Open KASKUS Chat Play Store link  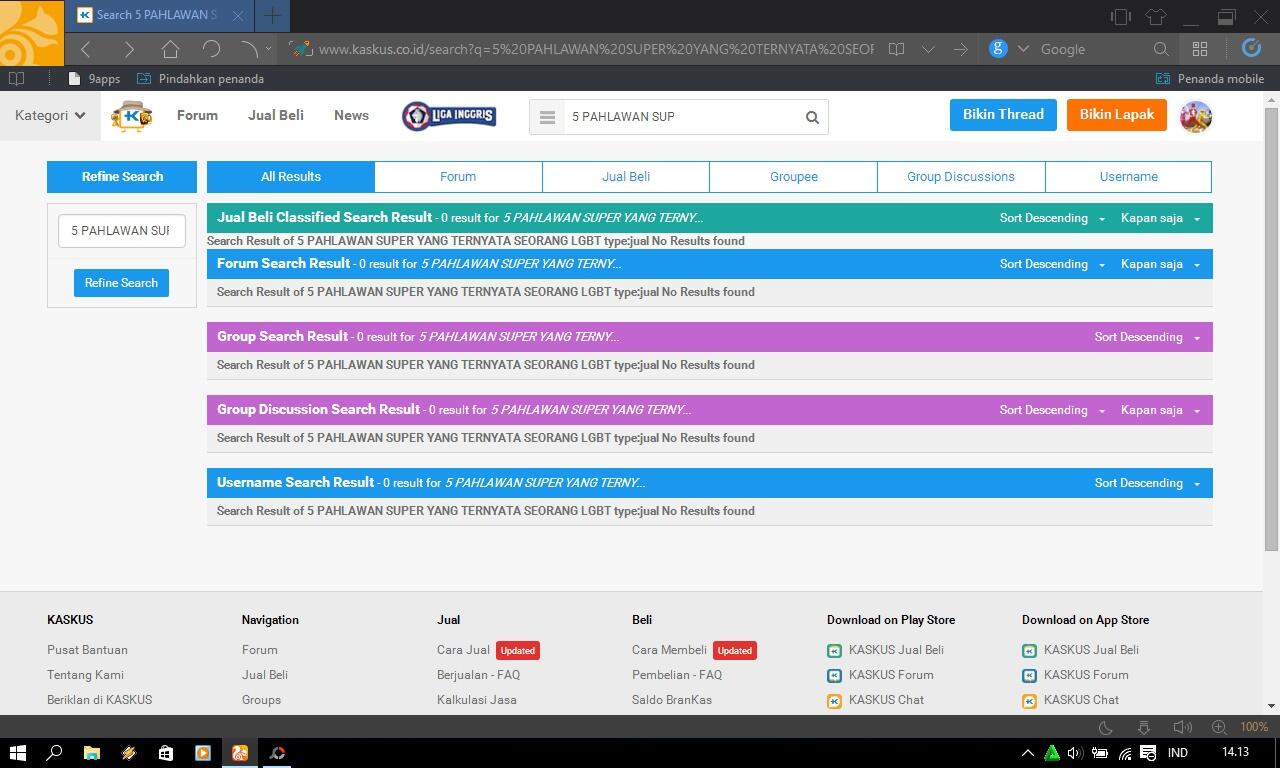pyautogui.click(x=886, y=700)
